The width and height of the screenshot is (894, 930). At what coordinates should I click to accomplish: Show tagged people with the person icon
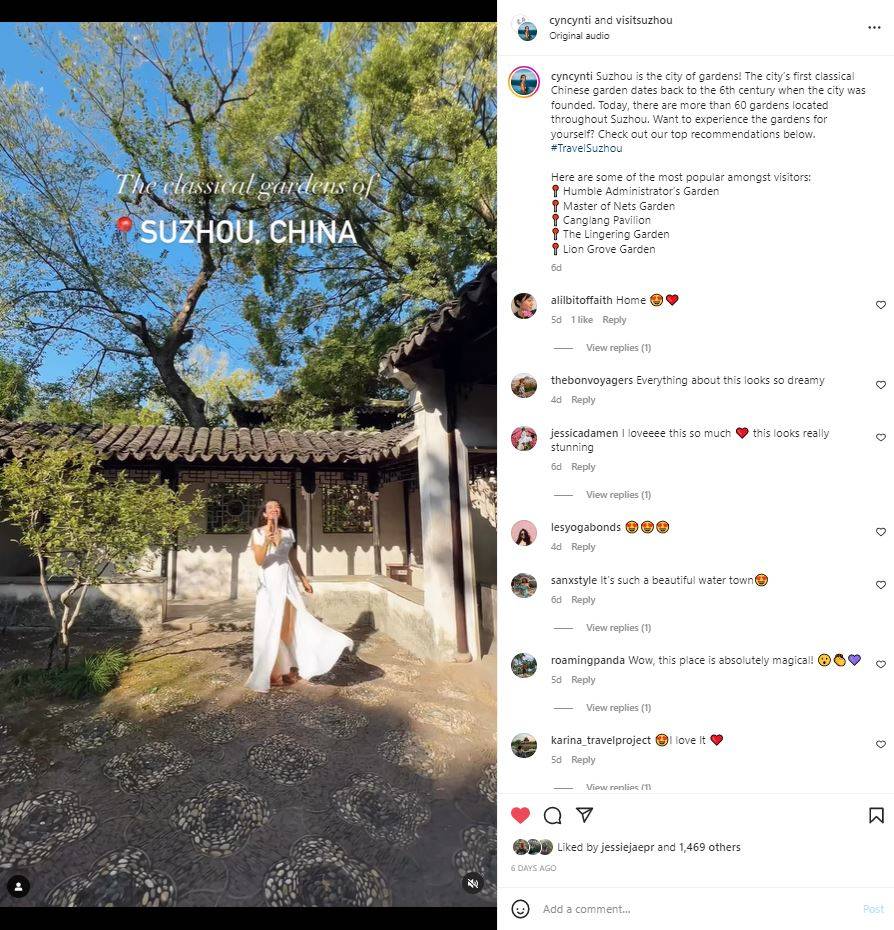18,887
